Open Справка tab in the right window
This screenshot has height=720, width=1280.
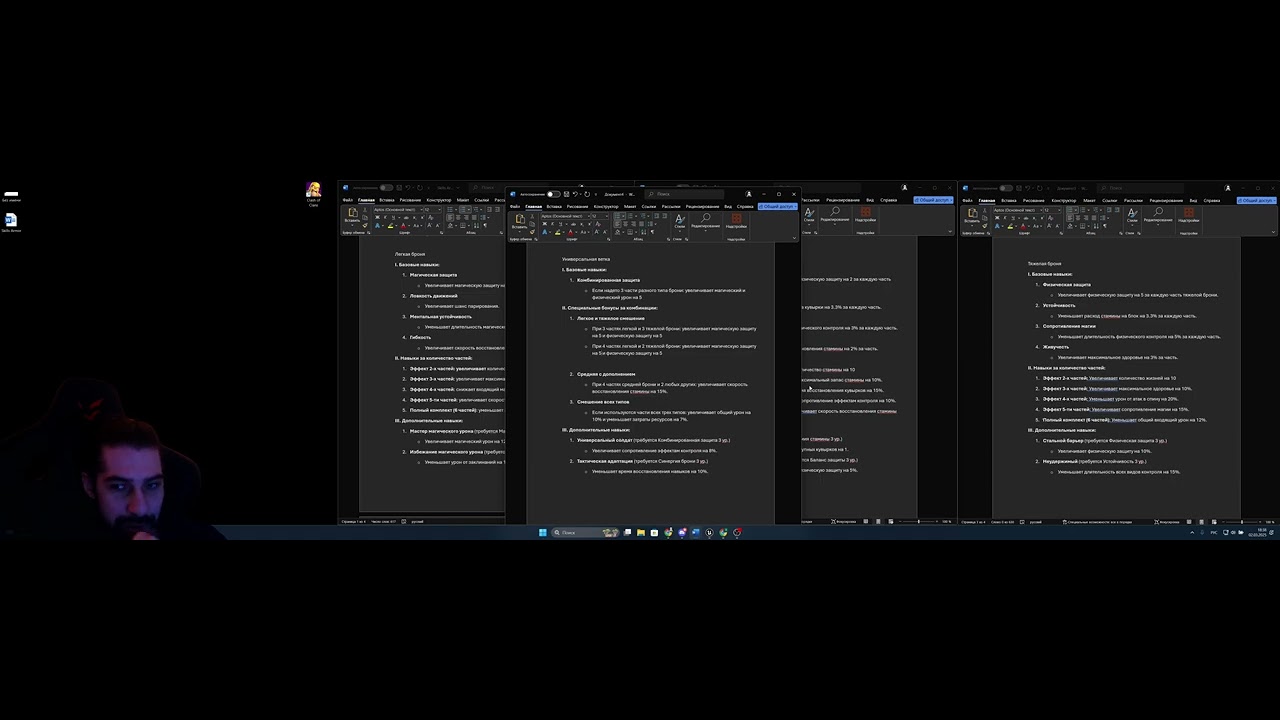pos(1212,200)
